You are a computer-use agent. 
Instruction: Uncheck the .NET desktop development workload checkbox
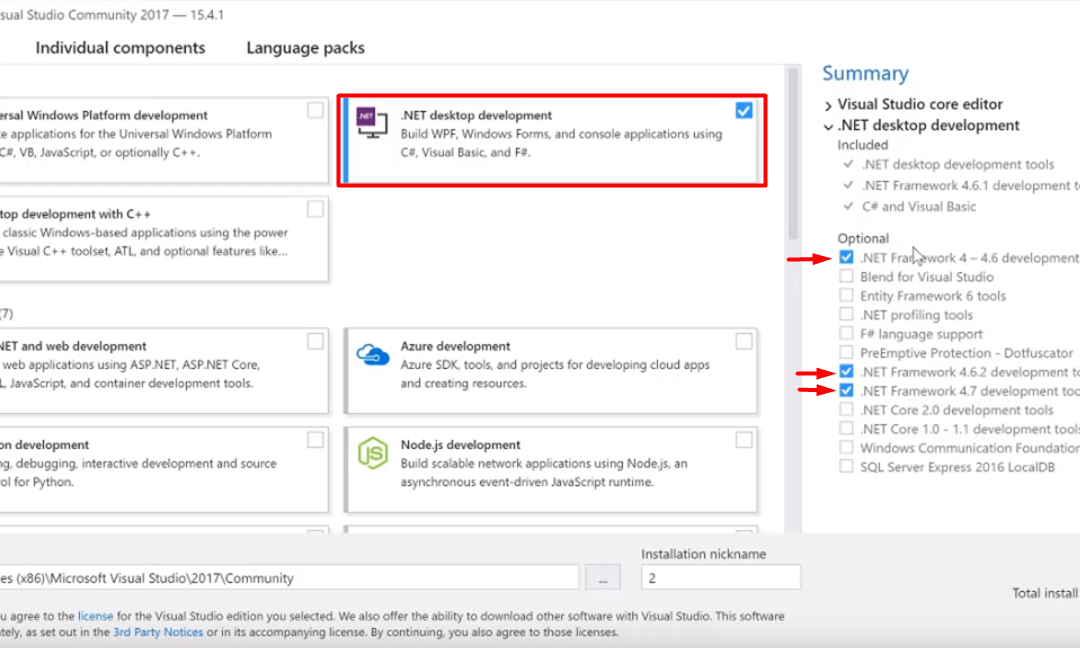click(744, 110)
